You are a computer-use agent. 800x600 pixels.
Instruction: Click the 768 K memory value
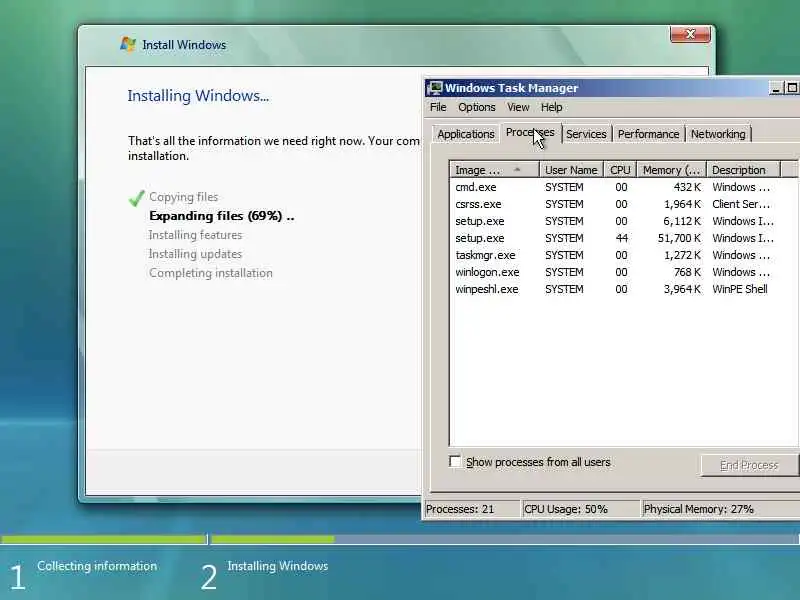pos(687,272)
